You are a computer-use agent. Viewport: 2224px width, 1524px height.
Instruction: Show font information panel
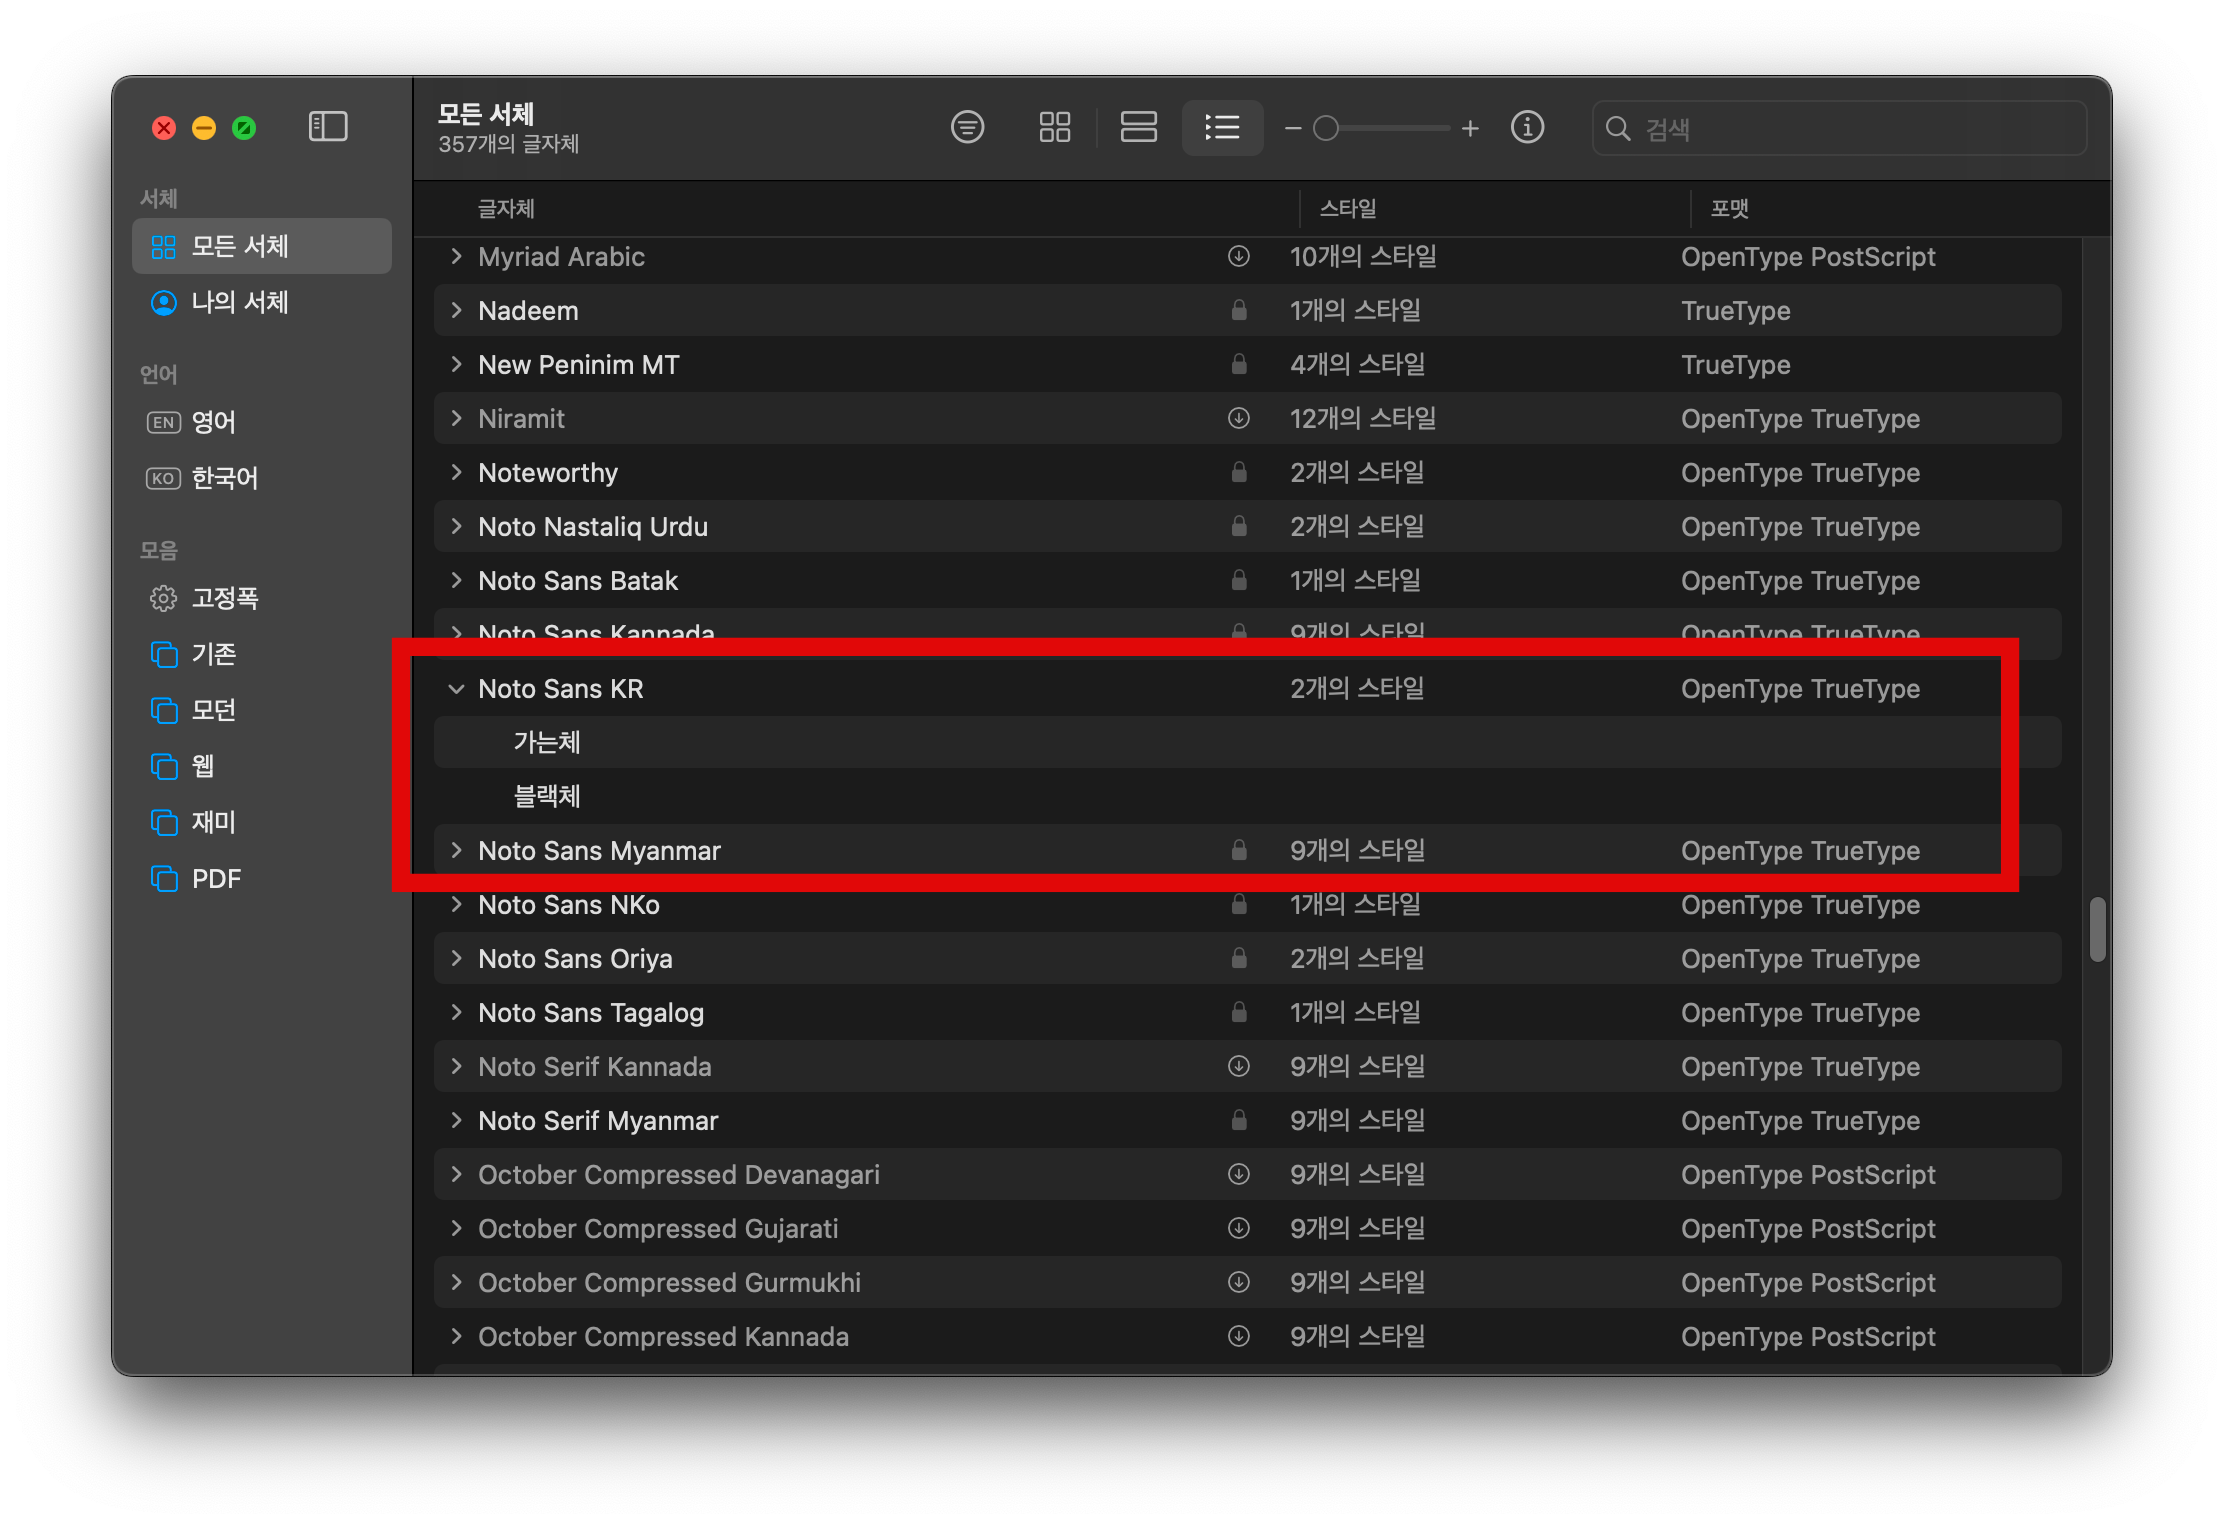(1527, 127)
